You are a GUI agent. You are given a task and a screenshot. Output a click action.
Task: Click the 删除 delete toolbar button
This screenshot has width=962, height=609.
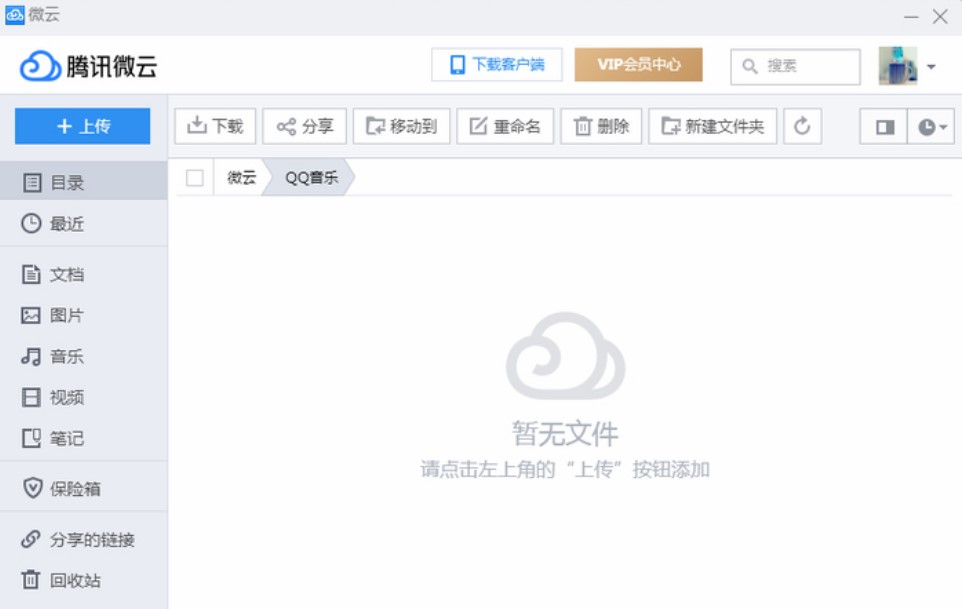[601, 126]
